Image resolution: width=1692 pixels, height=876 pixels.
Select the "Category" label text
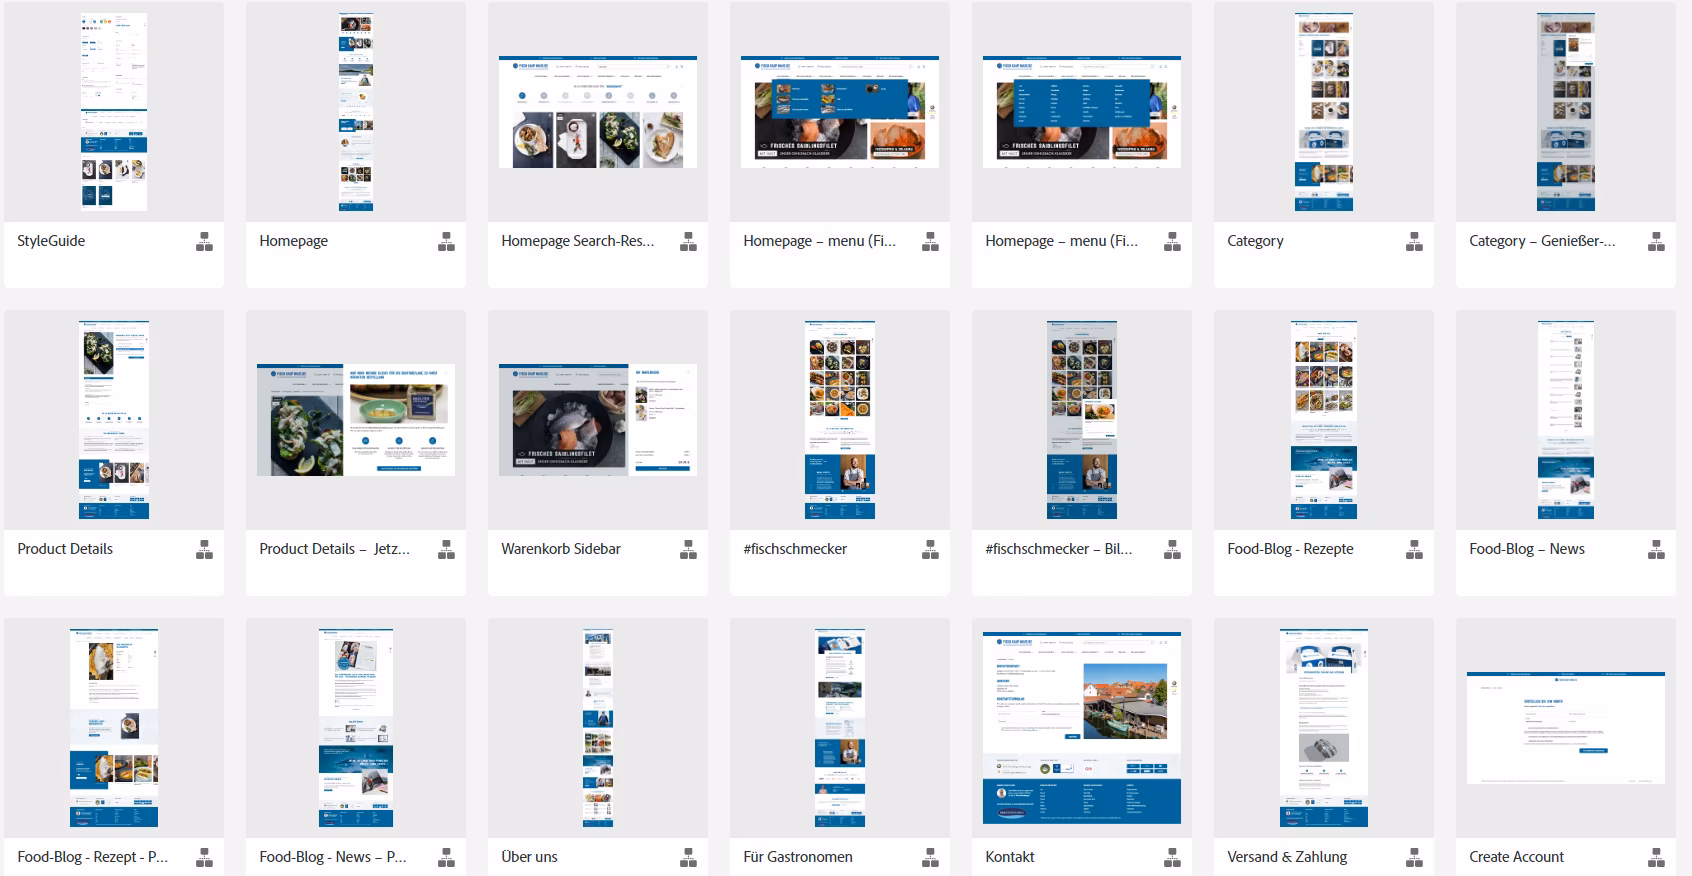click(1255, 241)
